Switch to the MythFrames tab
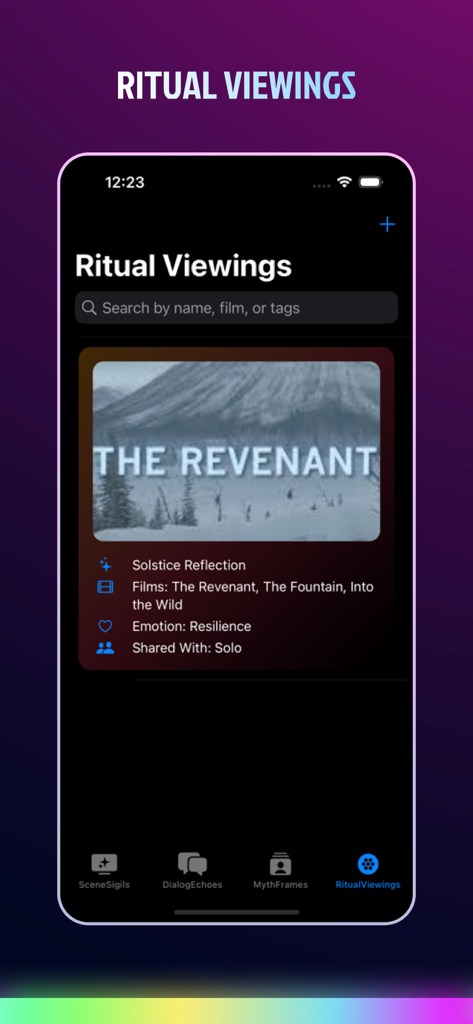Viewport: 473px width, 1024px height. click(280, 871)
